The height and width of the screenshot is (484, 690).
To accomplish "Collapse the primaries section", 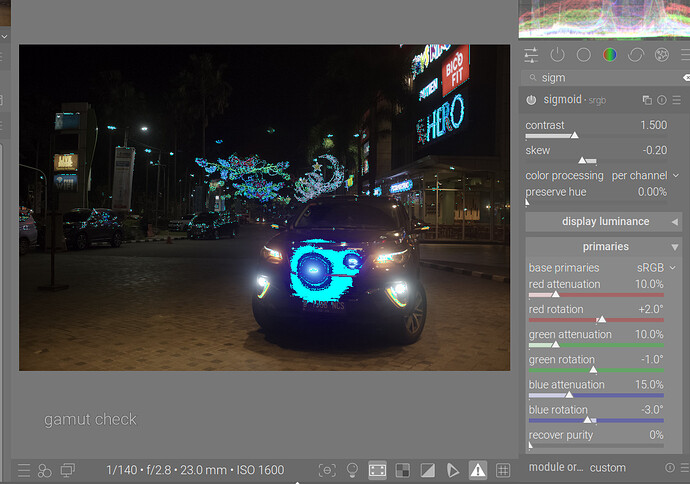I will (605, 246).
